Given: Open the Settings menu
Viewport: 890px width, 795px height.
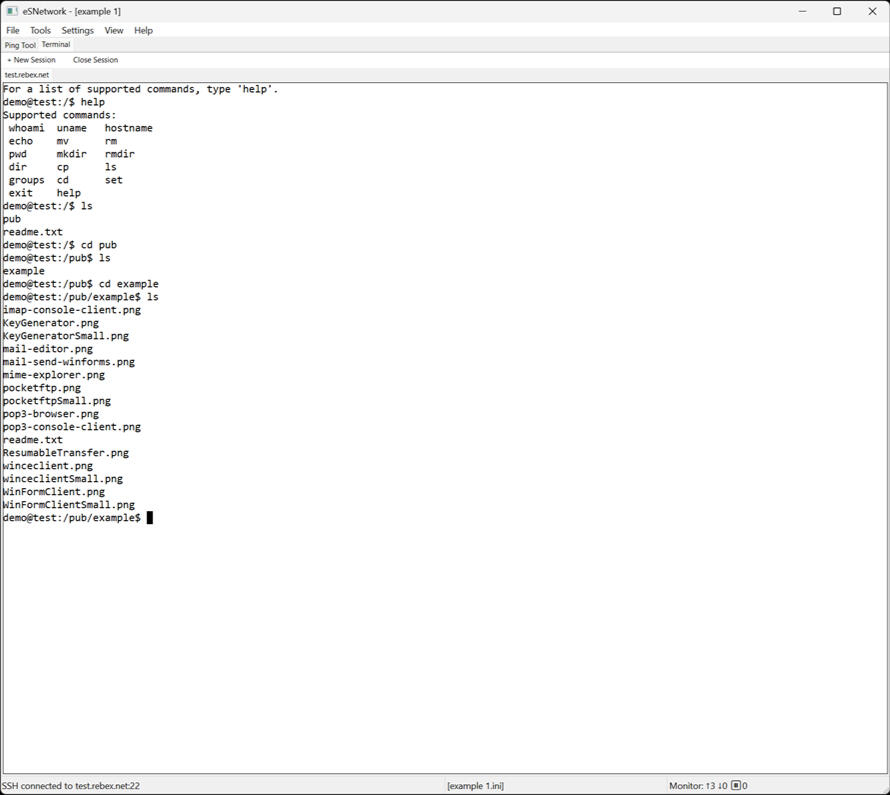Looking at the screenshot, I should point(77,31).
